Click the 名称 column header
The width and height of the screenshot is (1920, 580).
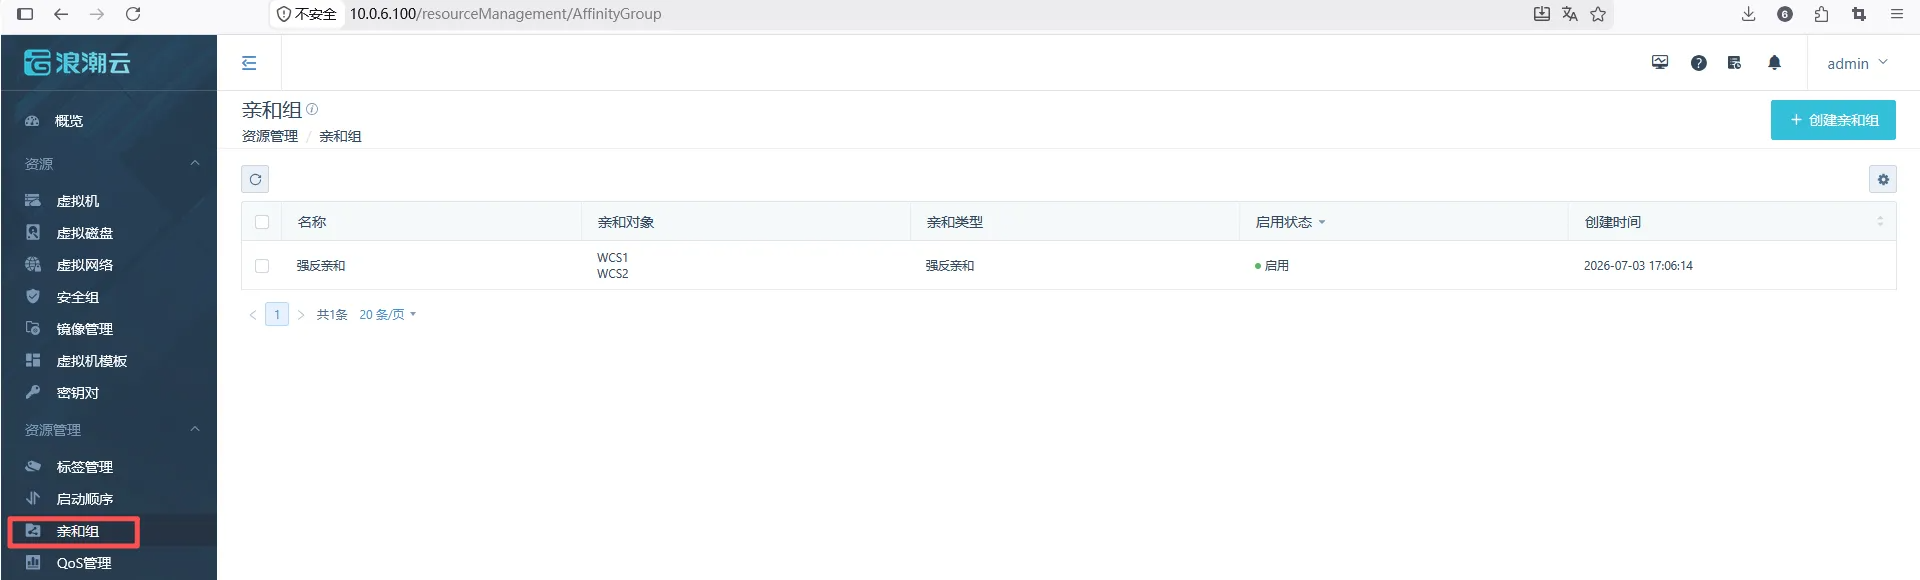312,222
